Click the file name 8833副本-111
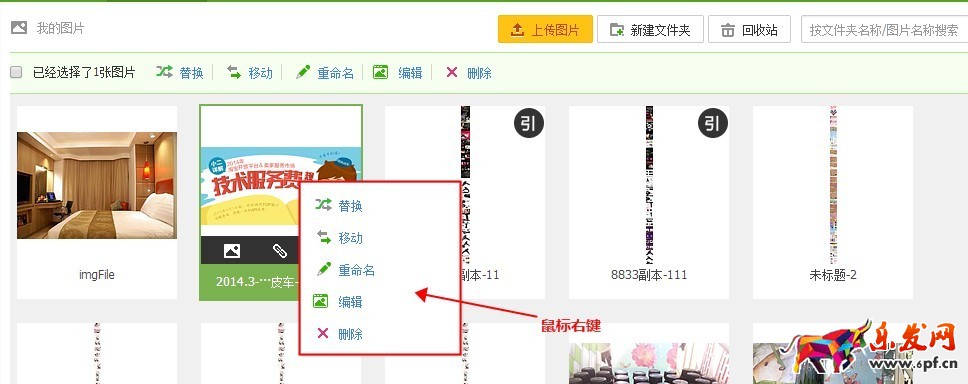The image size is (968, 384). pyautogui.click(x=649, y=275)
